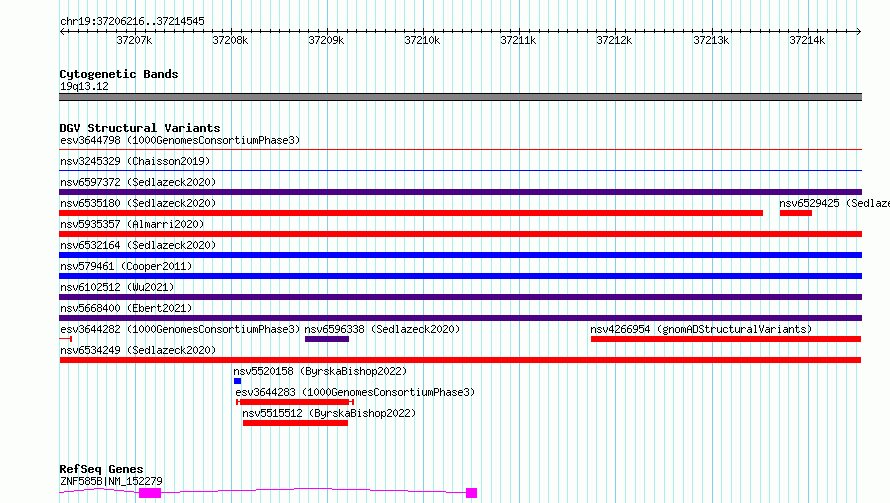Click the DGV Structural Variants track title

pyautogui.click(x=140, y=128)
